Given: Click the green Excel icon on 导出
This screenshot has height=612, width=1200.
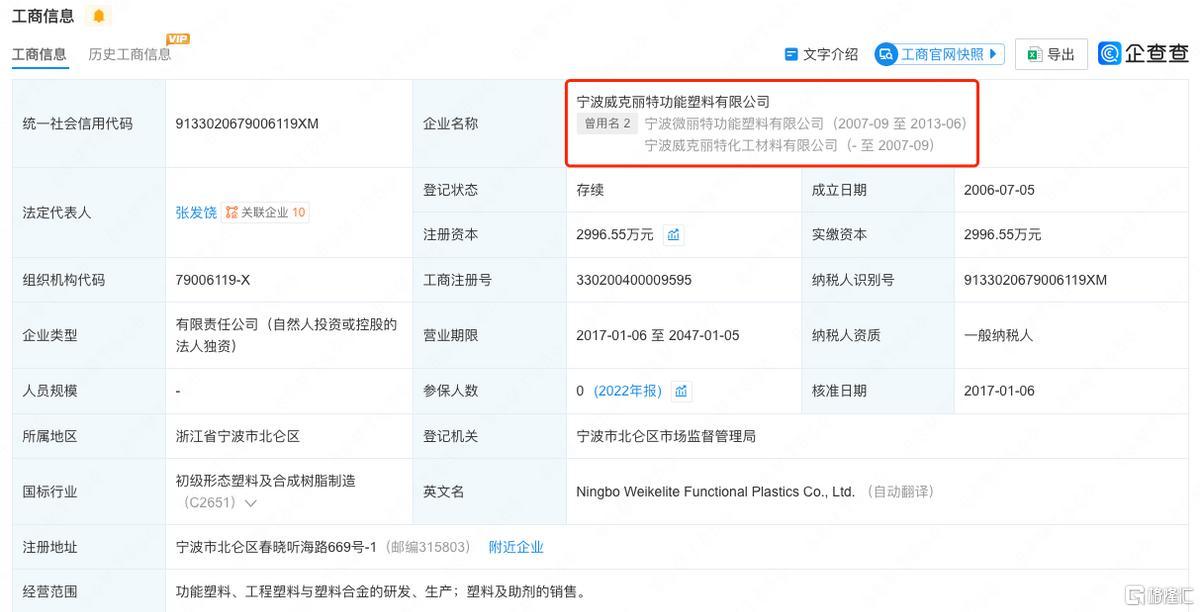Looking at the screenshot, I should (1034, 54).
